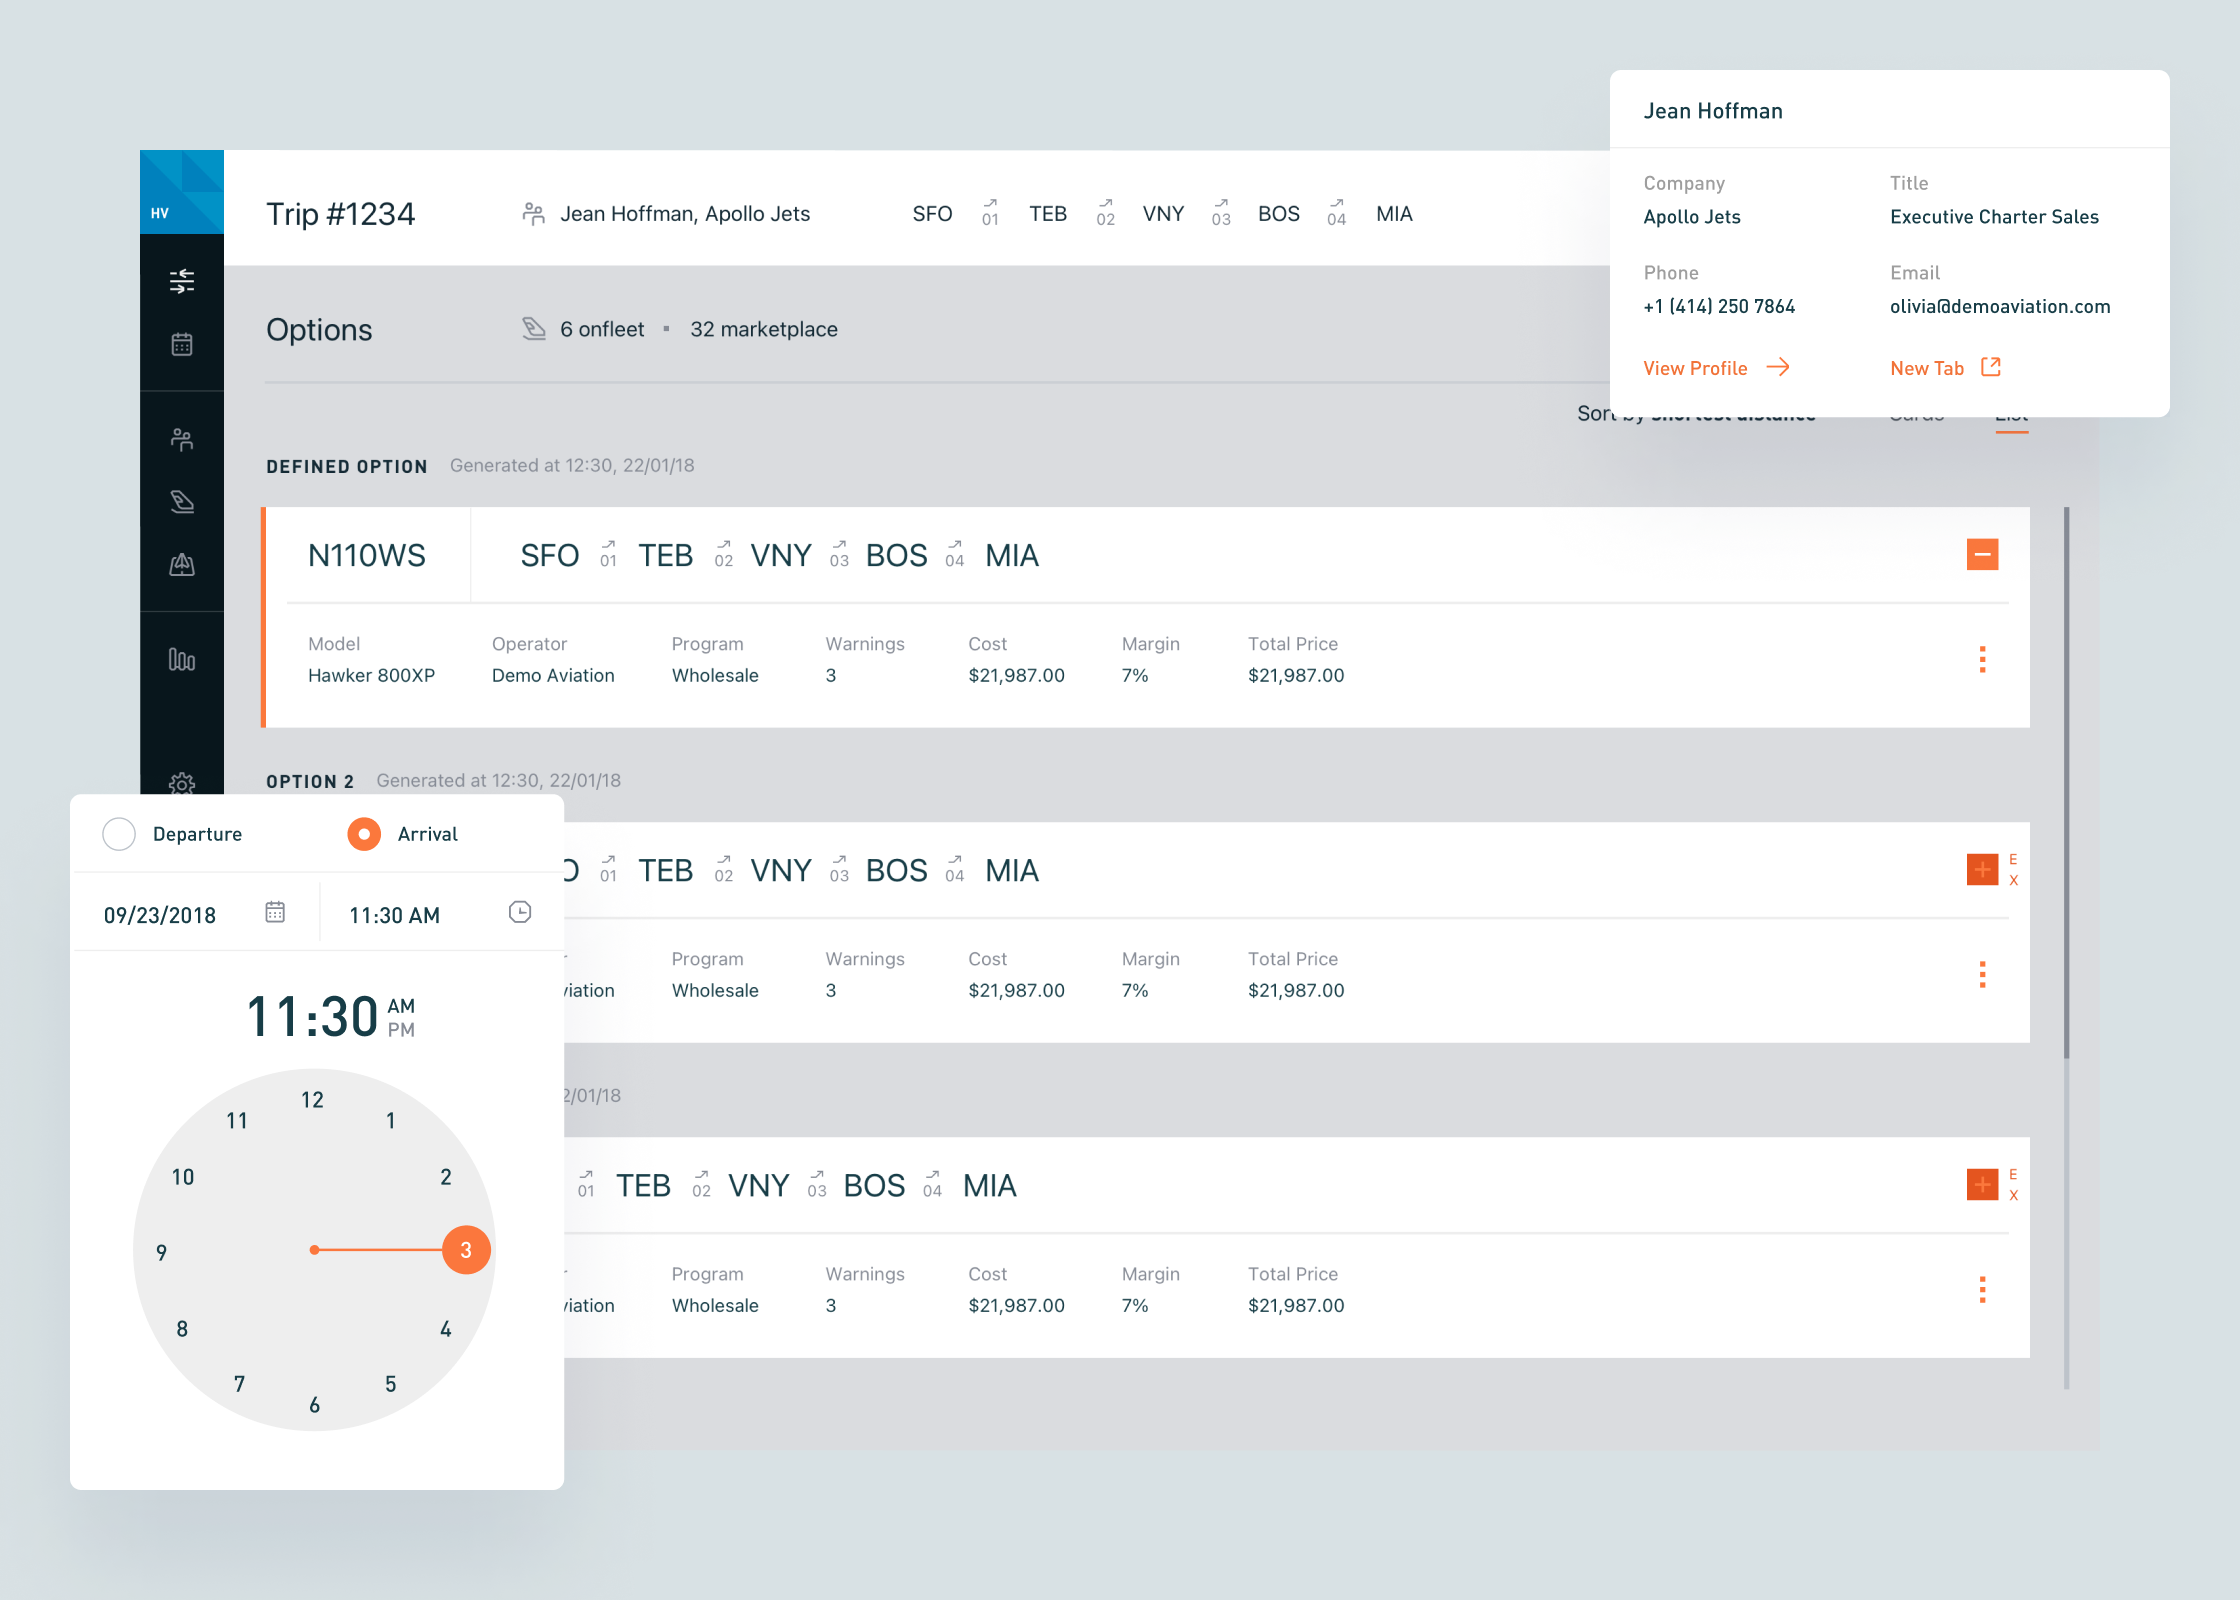Viewport: 2240px width, 1600px height.
Task: Collapse the N110WS defined option
Action: coord(1982,554)
